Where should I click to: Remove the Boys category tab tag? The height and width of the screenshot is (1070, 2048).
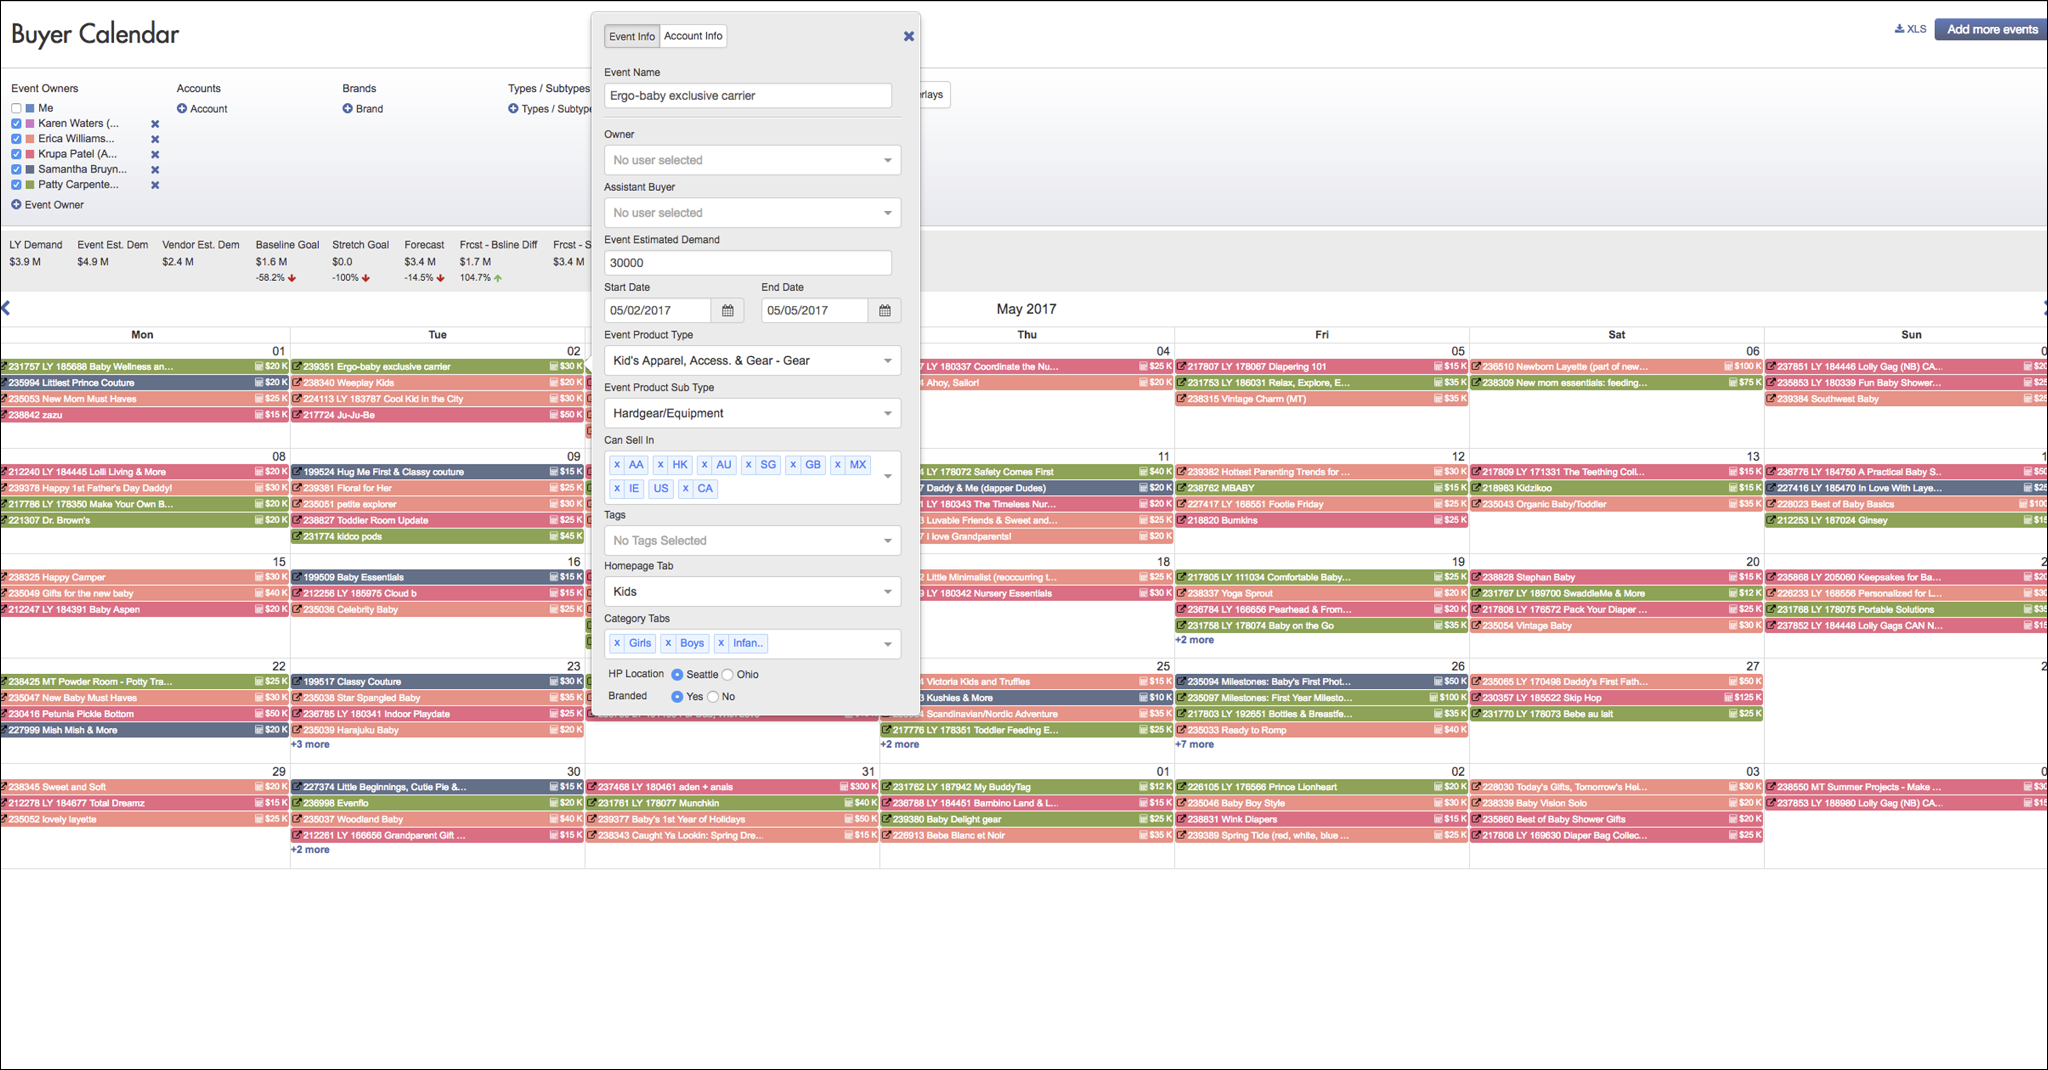coord(668,644)
